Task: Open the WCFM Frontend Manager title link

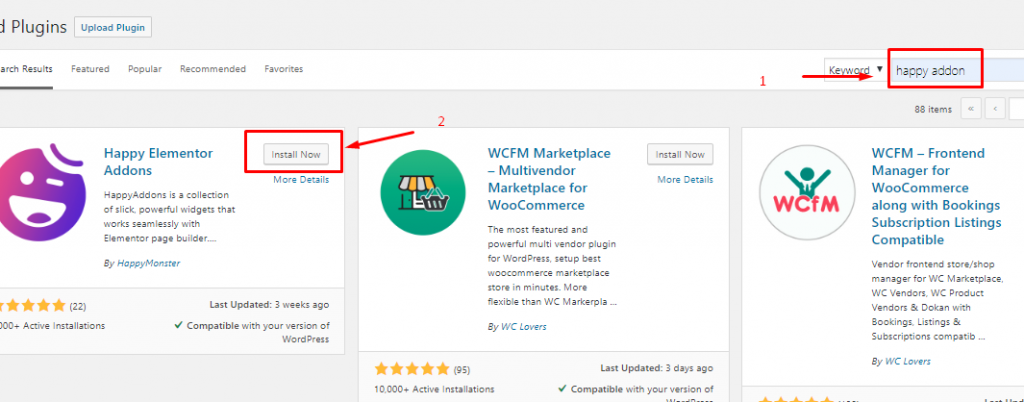Action: pyautogui.click(x=936, y=196)
